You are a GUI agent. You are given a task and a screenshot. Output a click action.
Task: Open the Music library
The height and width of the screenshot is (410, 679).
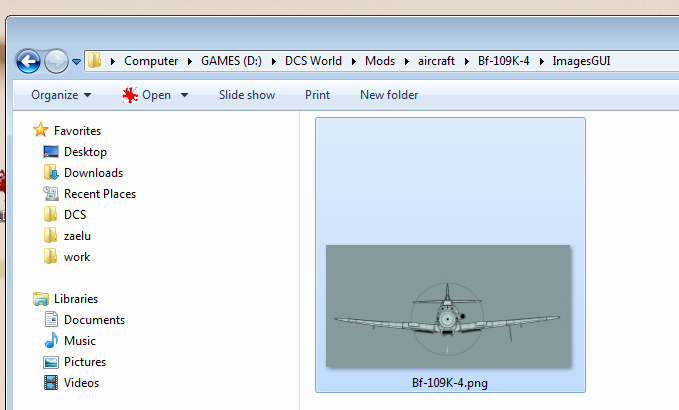80,341
